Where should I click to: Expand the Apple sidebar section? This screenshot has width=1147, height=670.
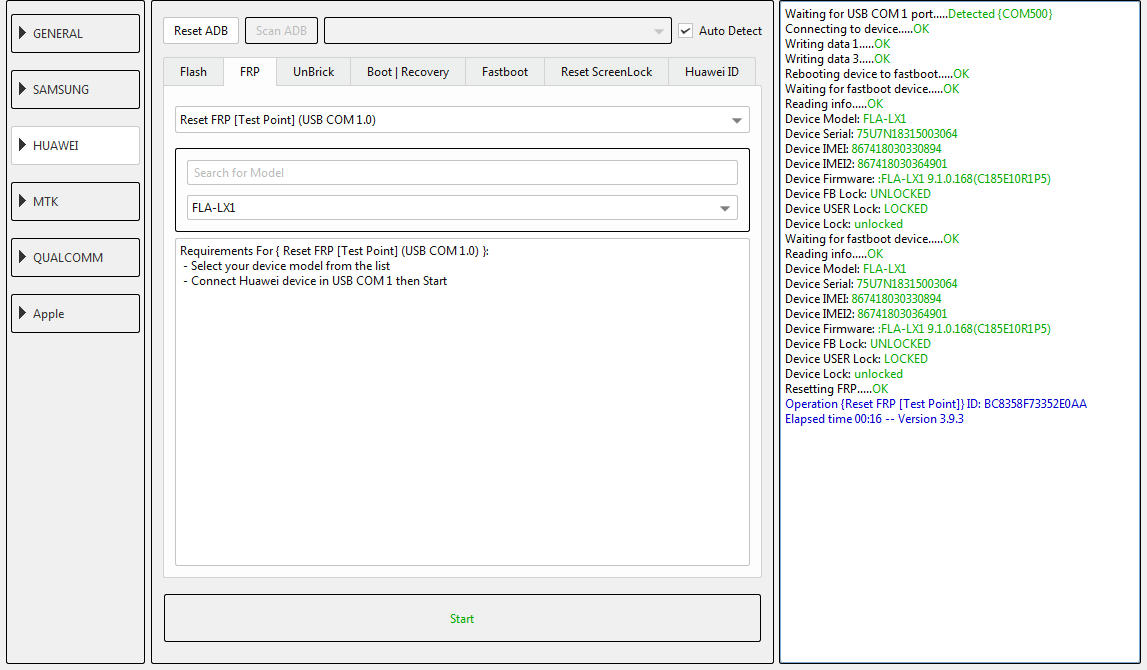point(75,314)
